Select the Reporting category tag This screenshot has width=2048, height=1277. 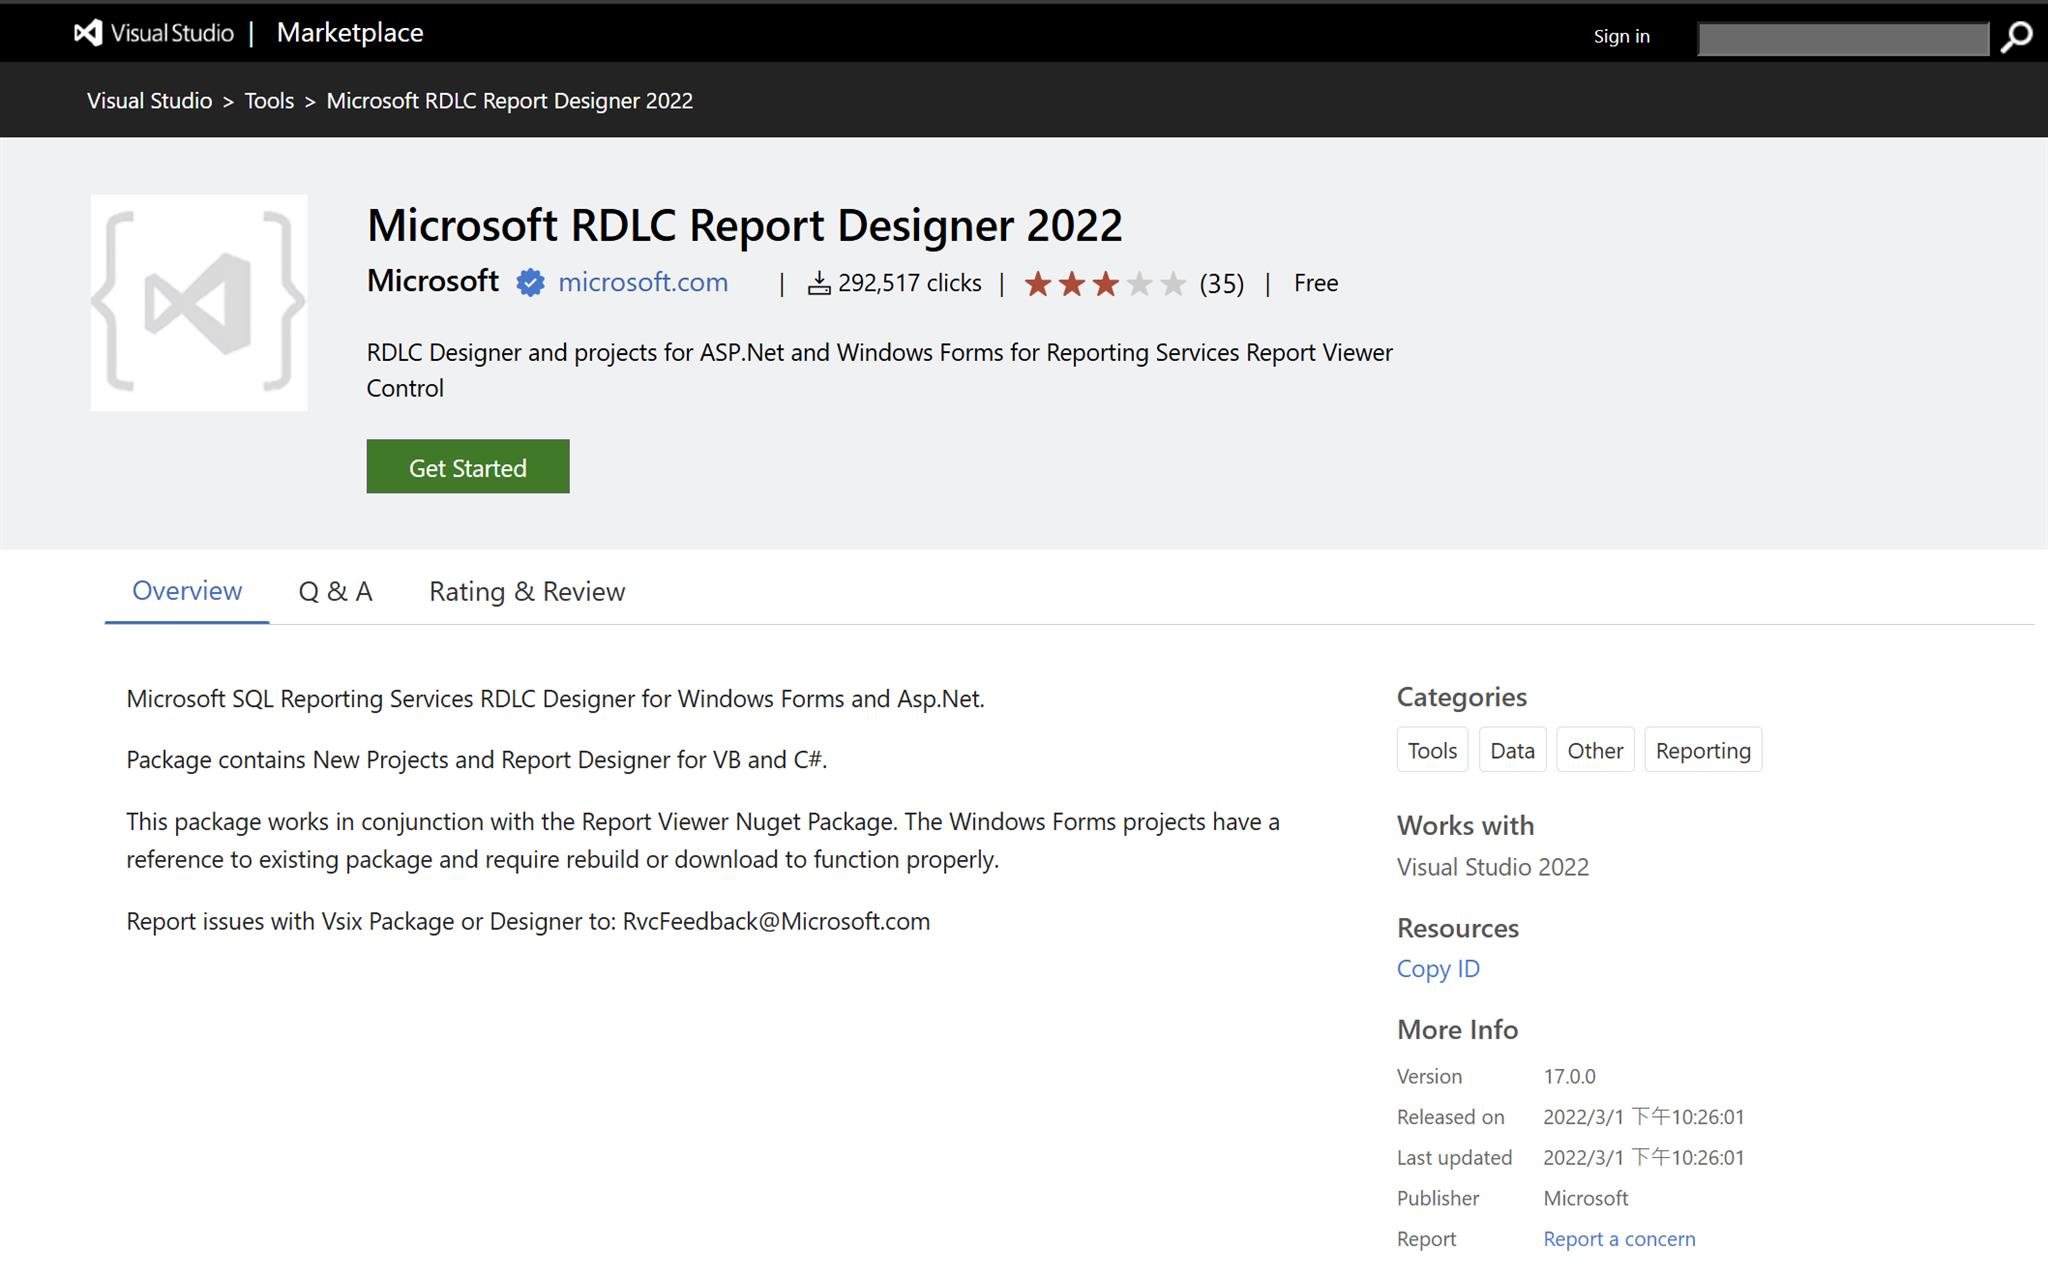tap(1703, 750)
